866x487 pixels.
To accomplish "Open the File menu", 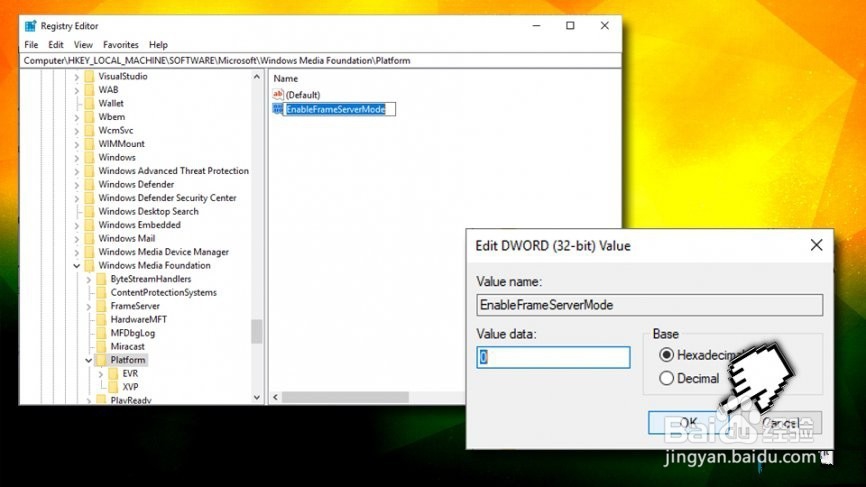I will (31, 45).
